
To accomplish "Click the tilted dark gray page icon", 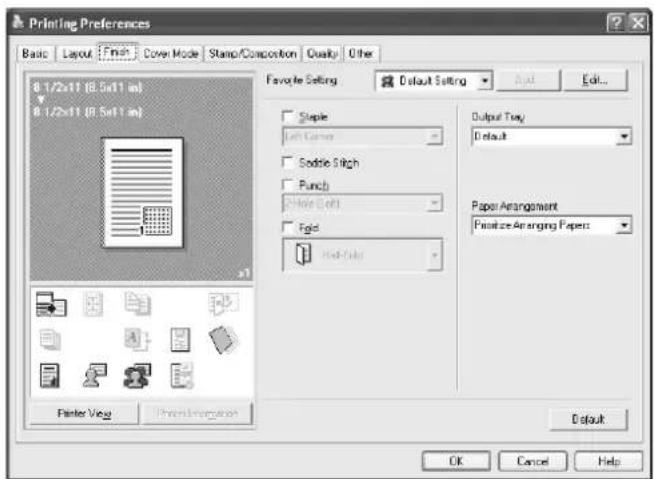I will click(223, 340).
